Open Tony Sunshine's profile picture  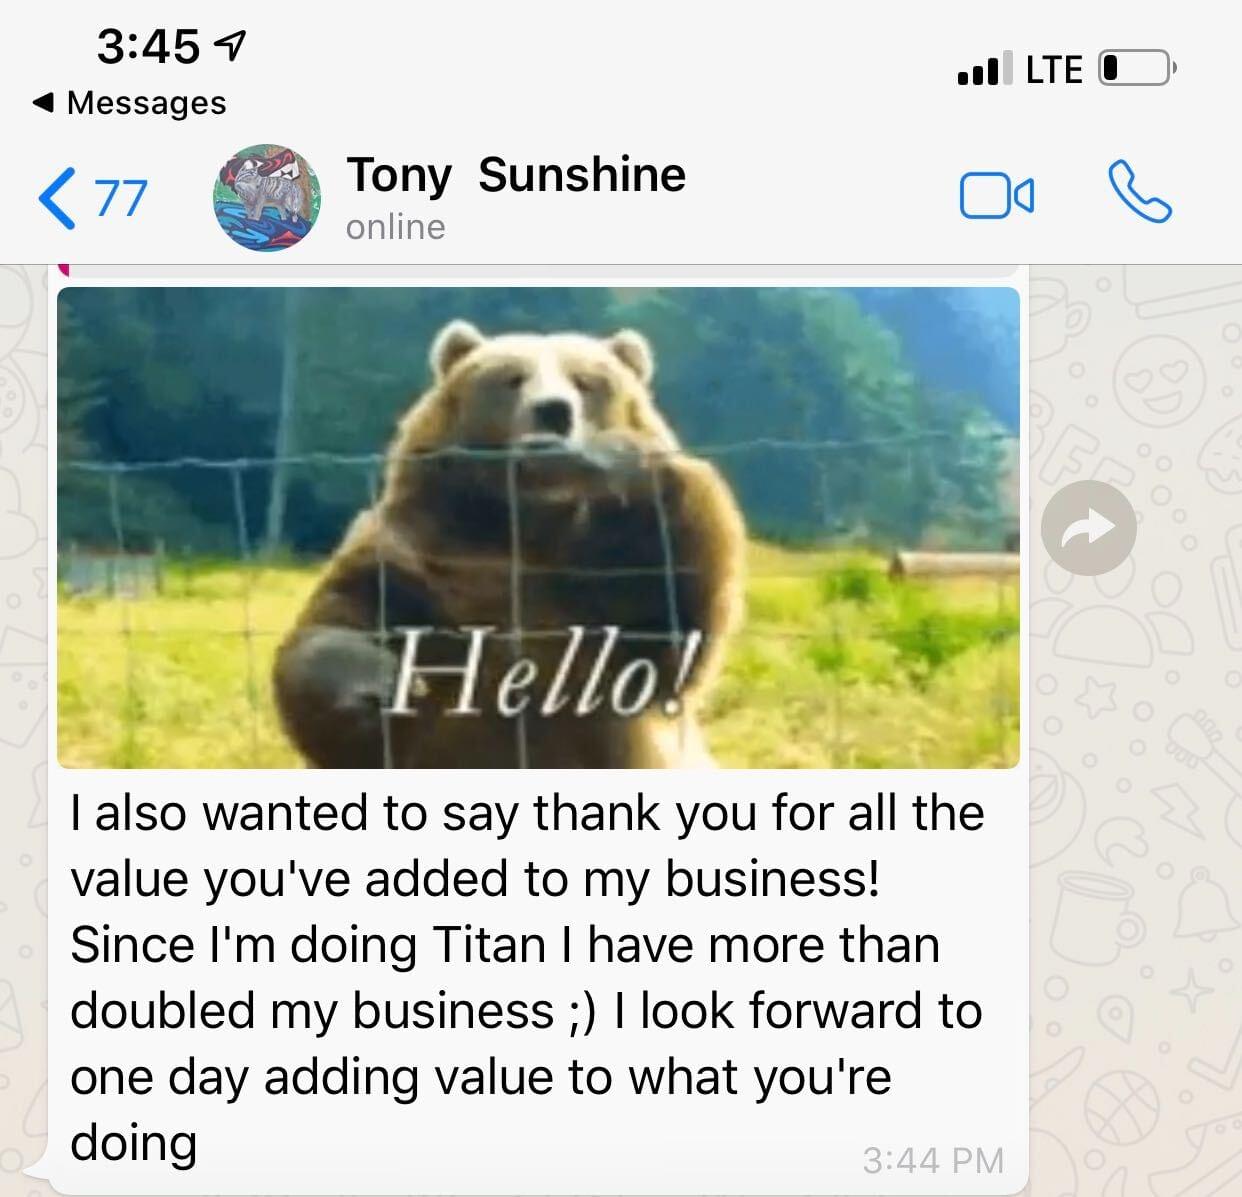(x=267, y=197)
